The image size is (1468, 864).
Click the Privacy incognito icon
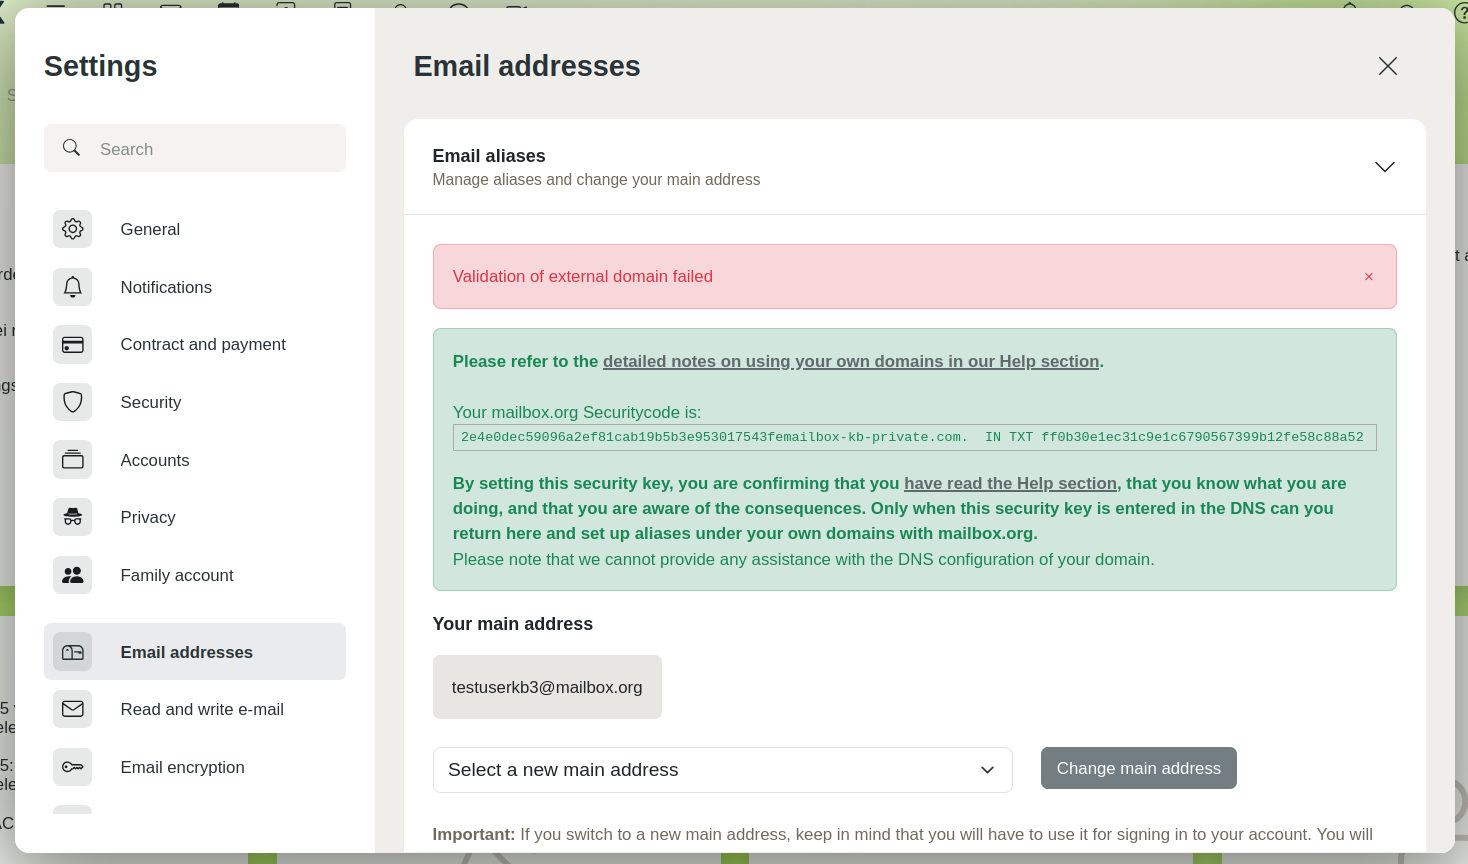(72, 517)
